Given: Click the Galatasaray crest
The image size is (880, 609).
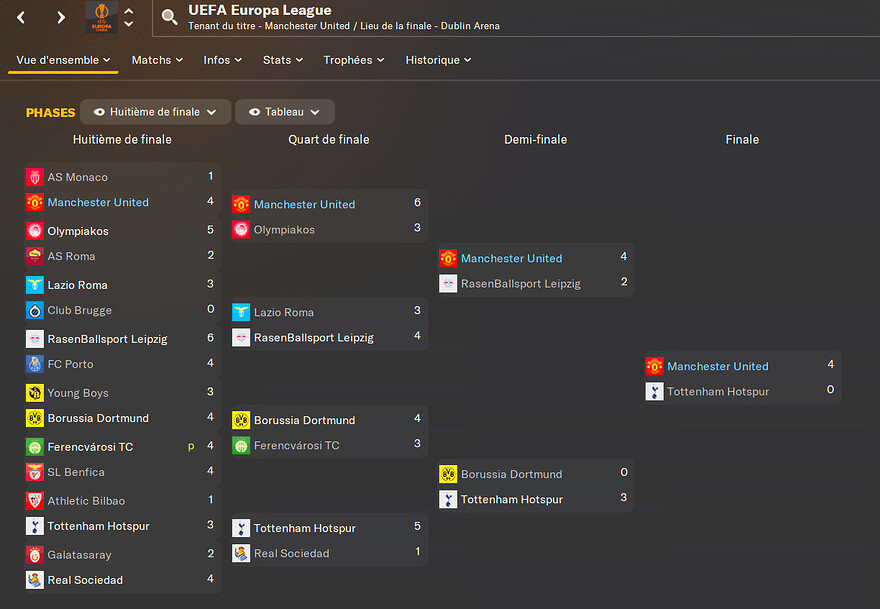Looking at the screenshot, I should 35,554.
